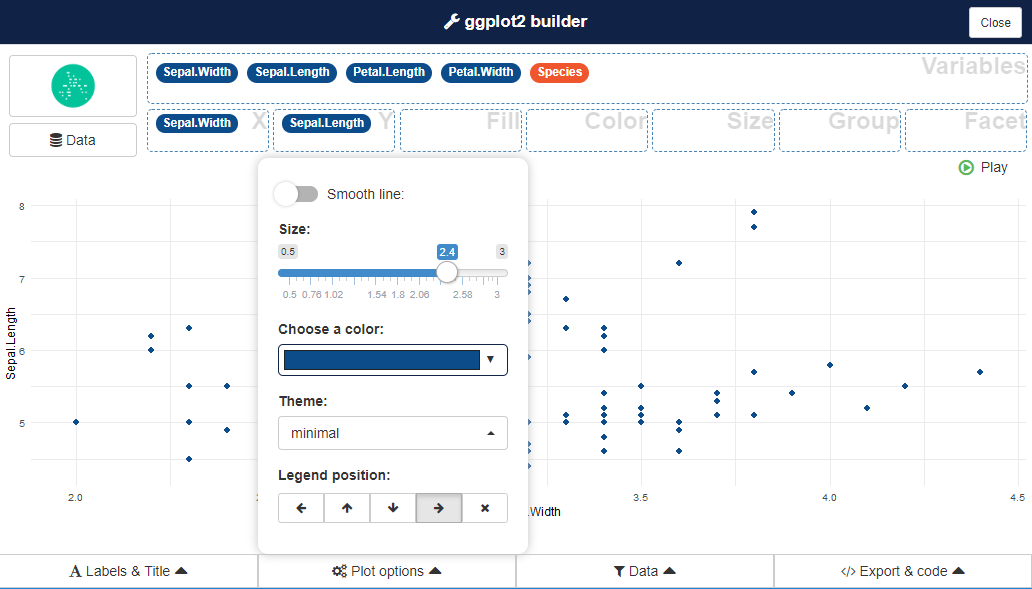Set legend position to left arrow

pyautogui.click(x=301, y=508)
